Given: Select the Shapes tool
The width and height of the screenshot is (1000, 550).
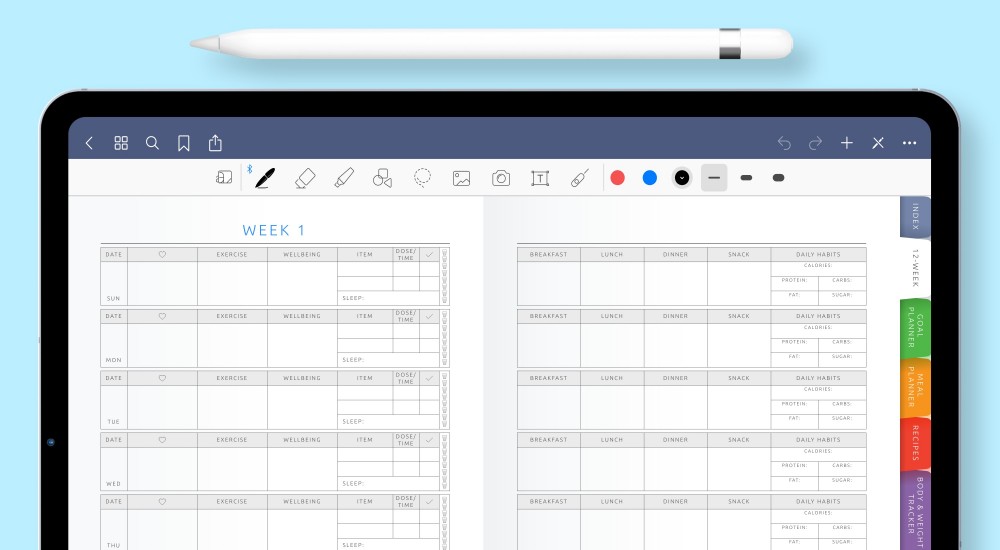Looking at the screenshot, I should tap(382, 178).
